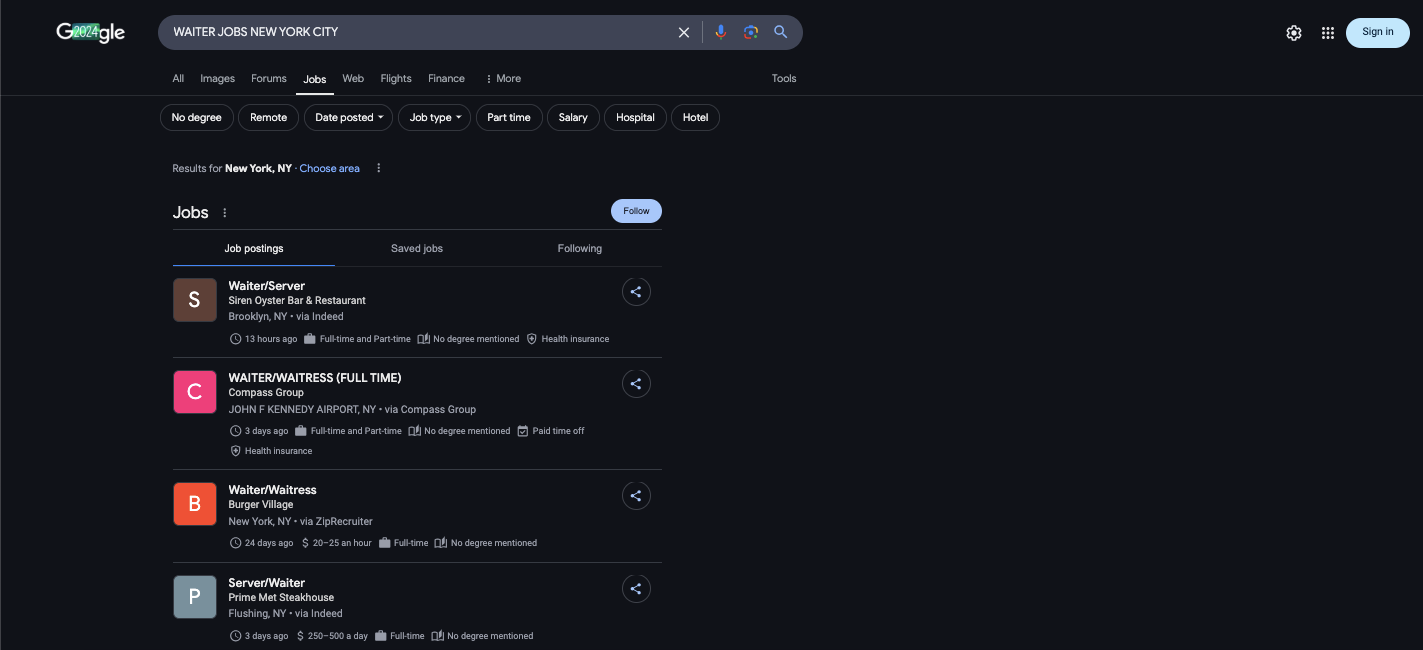1423x650 pixels.
Task: Switch to the All results tab
Action: click(178, 79)
